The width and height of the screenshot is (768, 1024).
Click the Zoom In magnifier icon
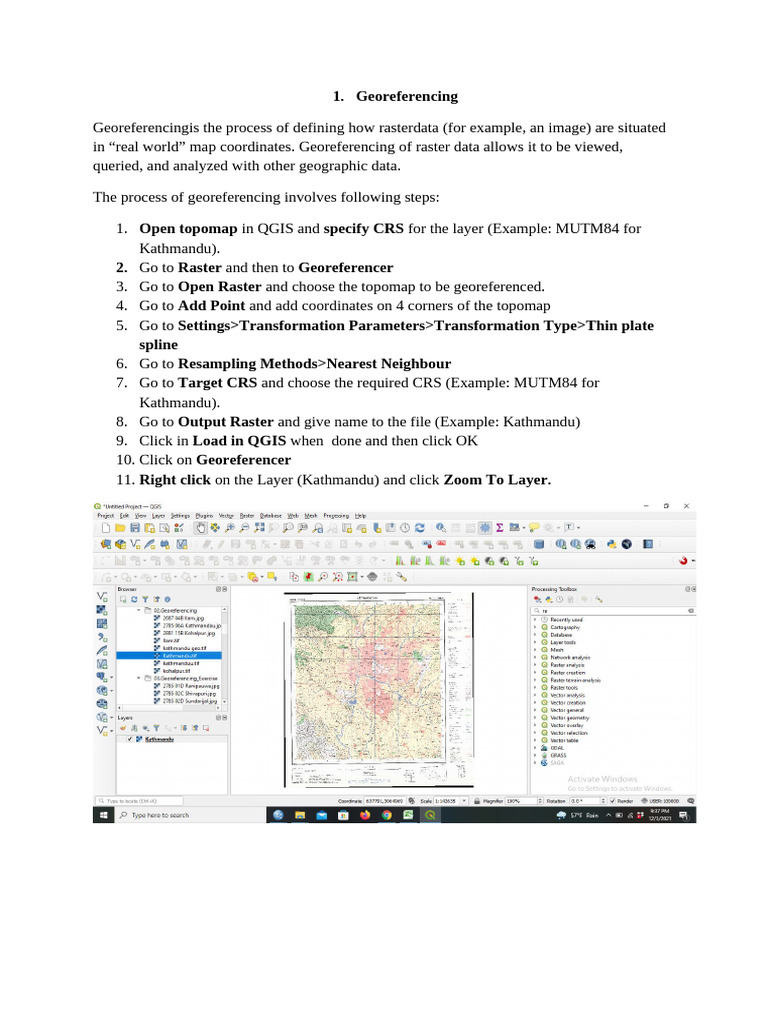click(x=229, y=528)
